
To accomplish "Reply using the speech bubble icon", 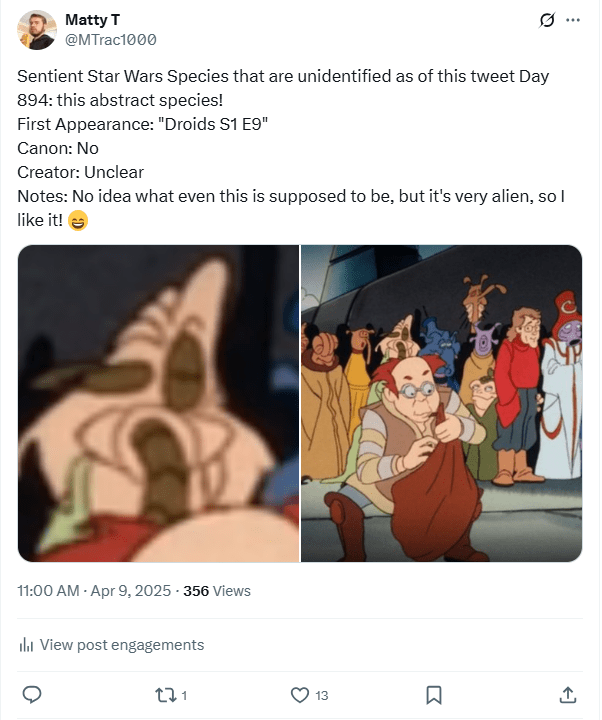I will point(31,694).
